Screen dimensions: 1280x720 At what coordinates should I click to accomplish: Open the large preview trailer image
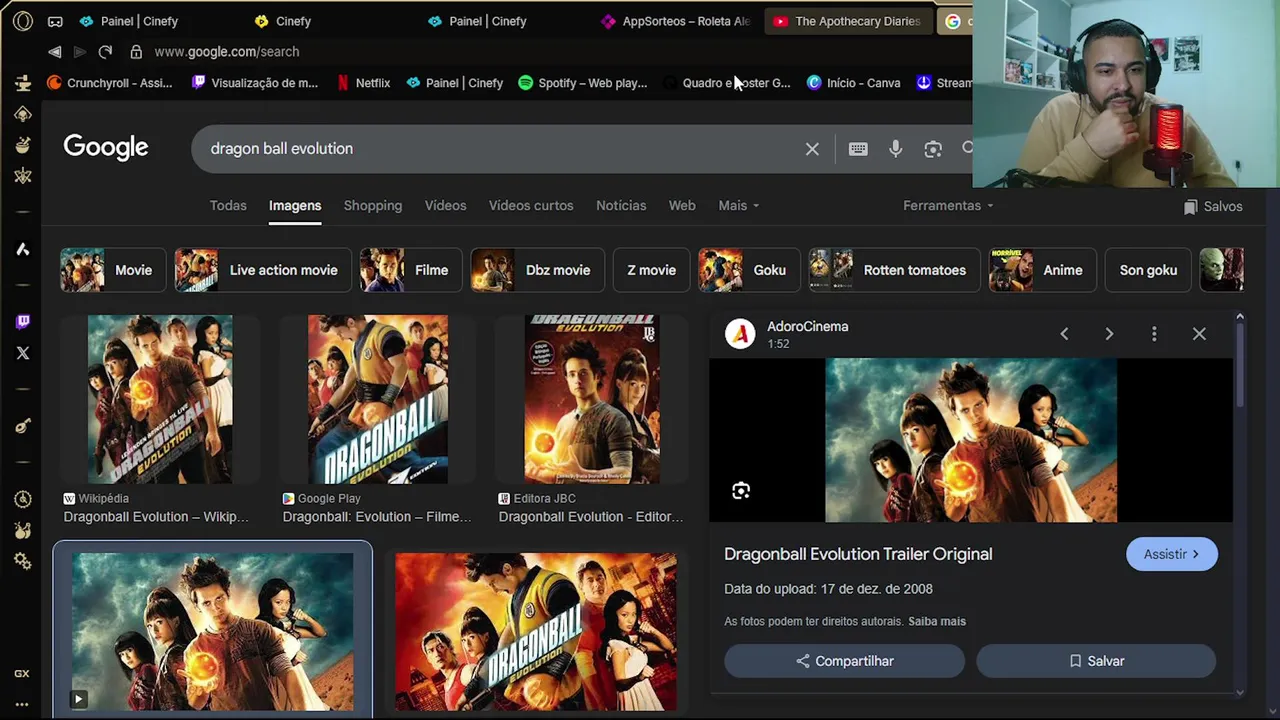[x=971, y=440]
